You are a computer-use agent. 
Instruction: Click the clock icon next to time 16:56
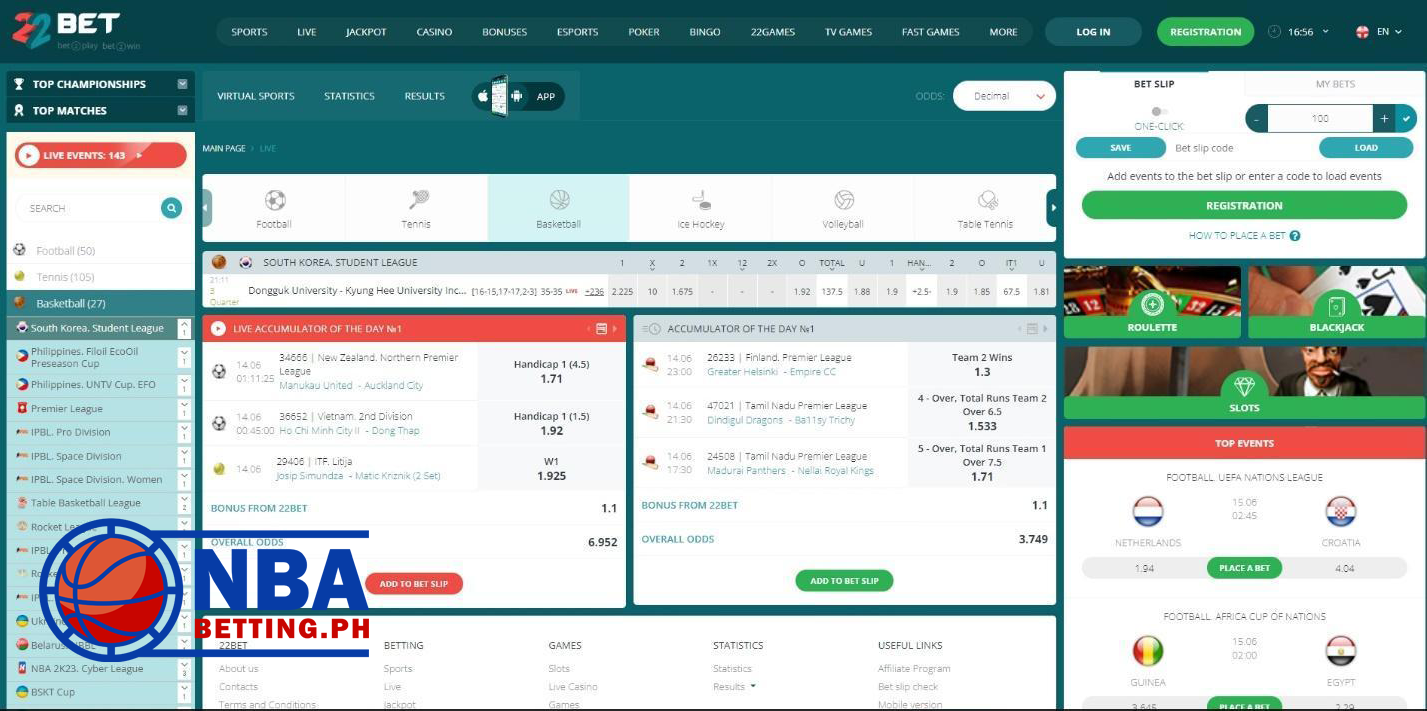tap(1274, 31)
